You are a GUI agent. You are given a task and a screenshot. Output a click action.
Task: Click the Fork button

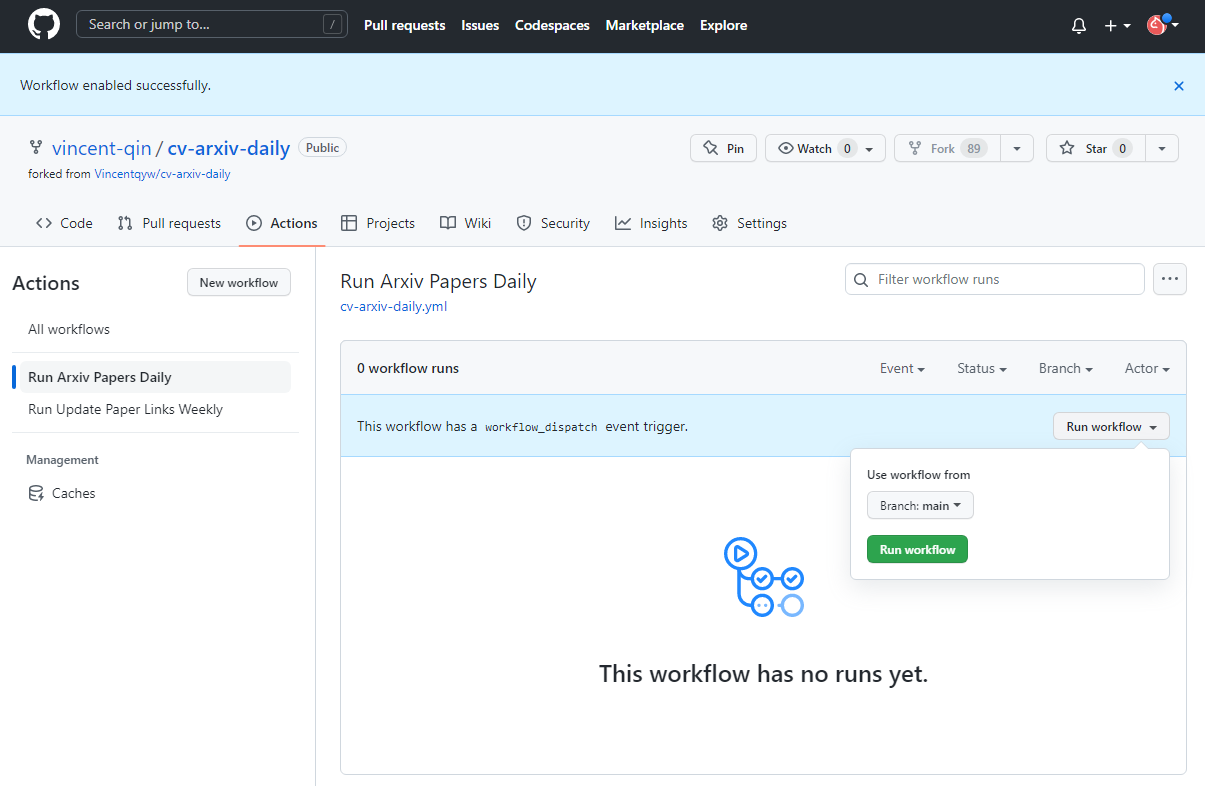[x=946, y=148]
